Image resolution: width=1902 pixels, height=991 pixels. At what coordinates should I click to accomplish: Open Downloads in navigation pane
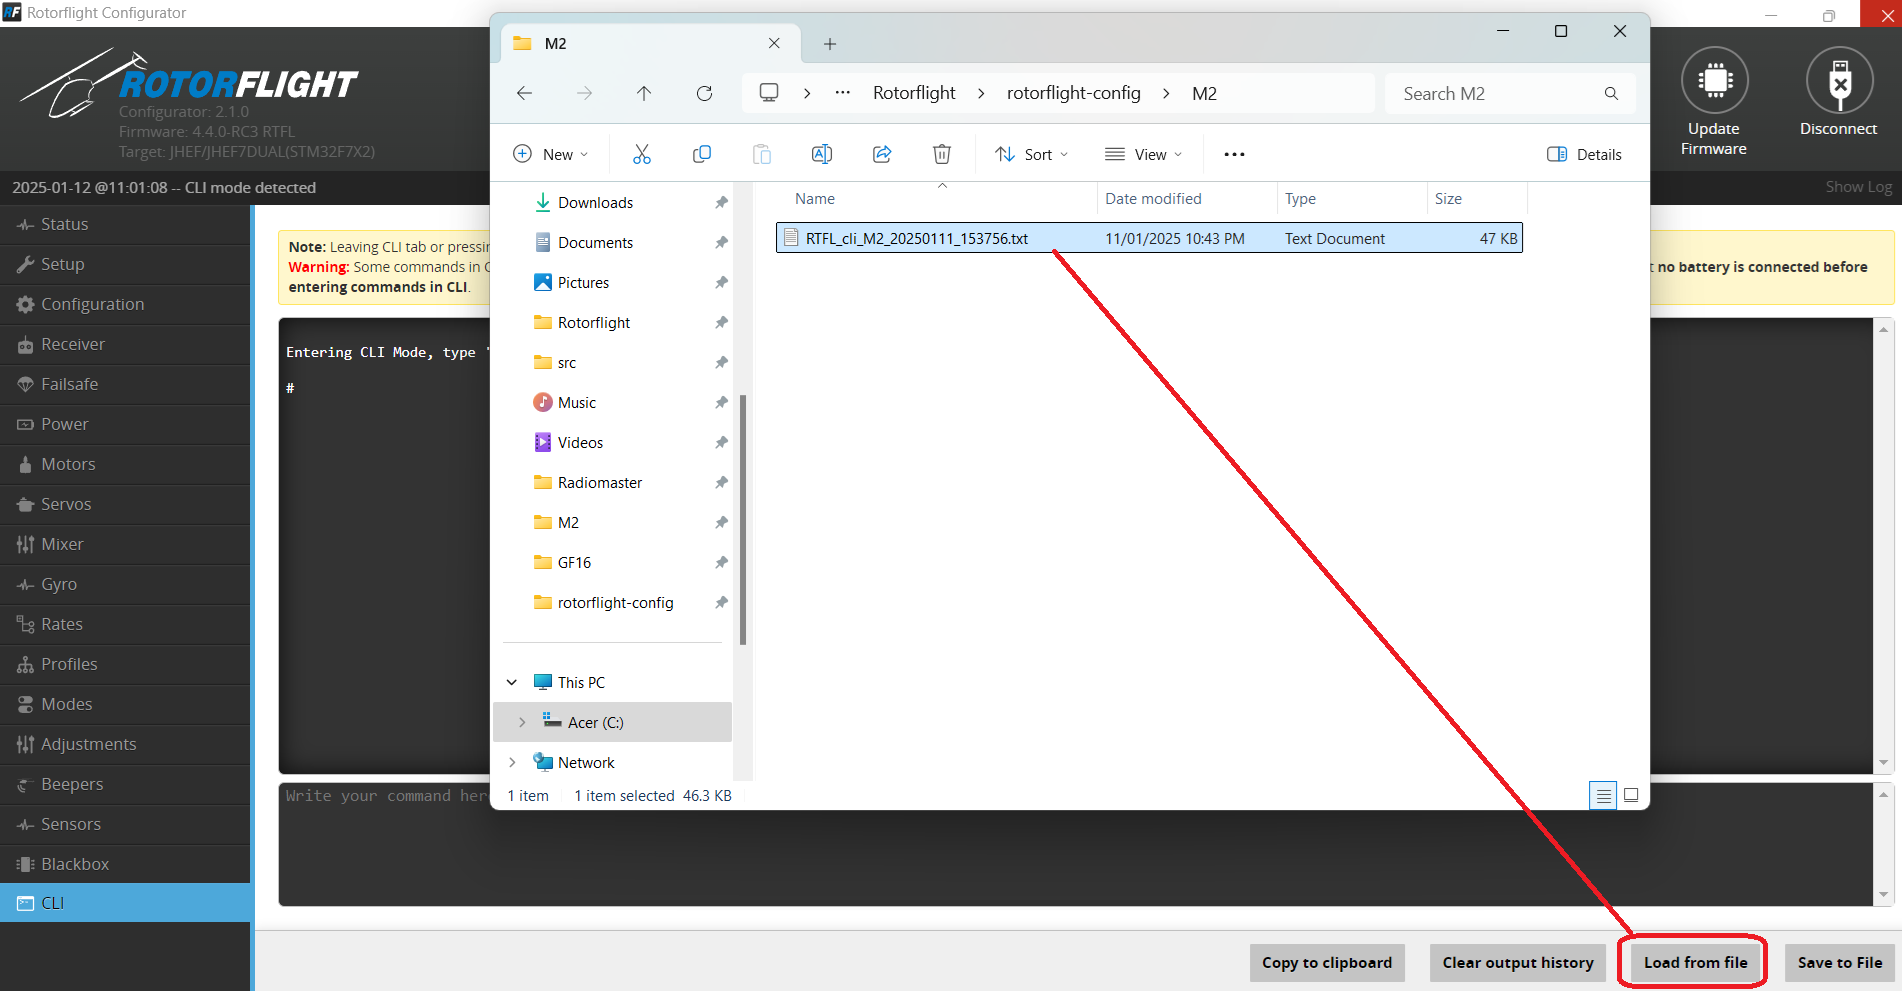(595, 202)
